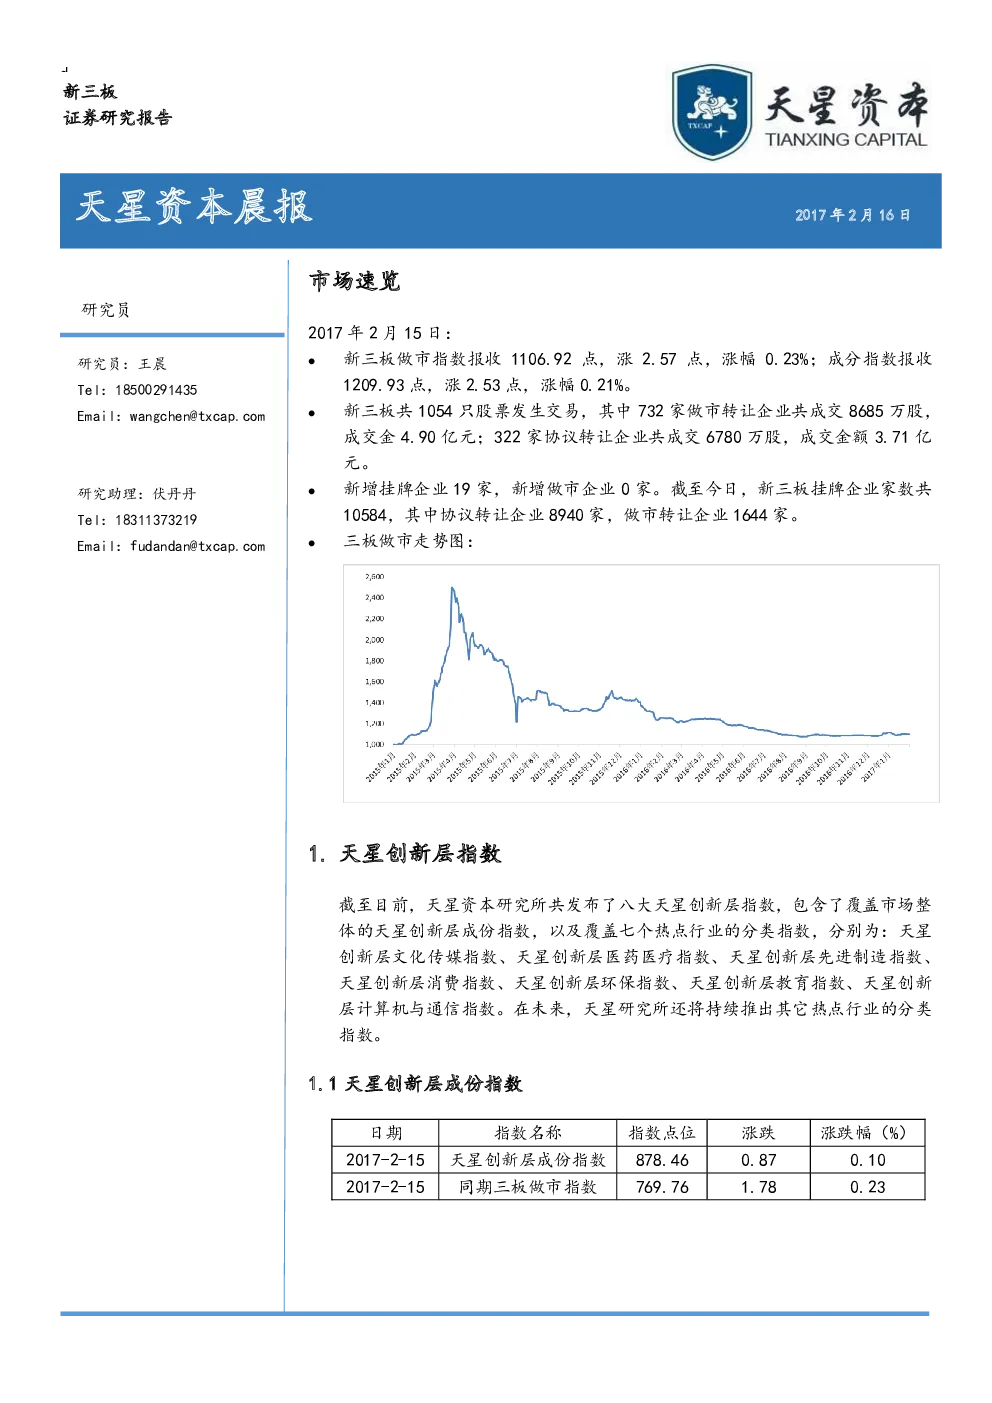Click the table header 指数点位
This screenshot has height=1403, width=992.
(x=662, y=1133)
